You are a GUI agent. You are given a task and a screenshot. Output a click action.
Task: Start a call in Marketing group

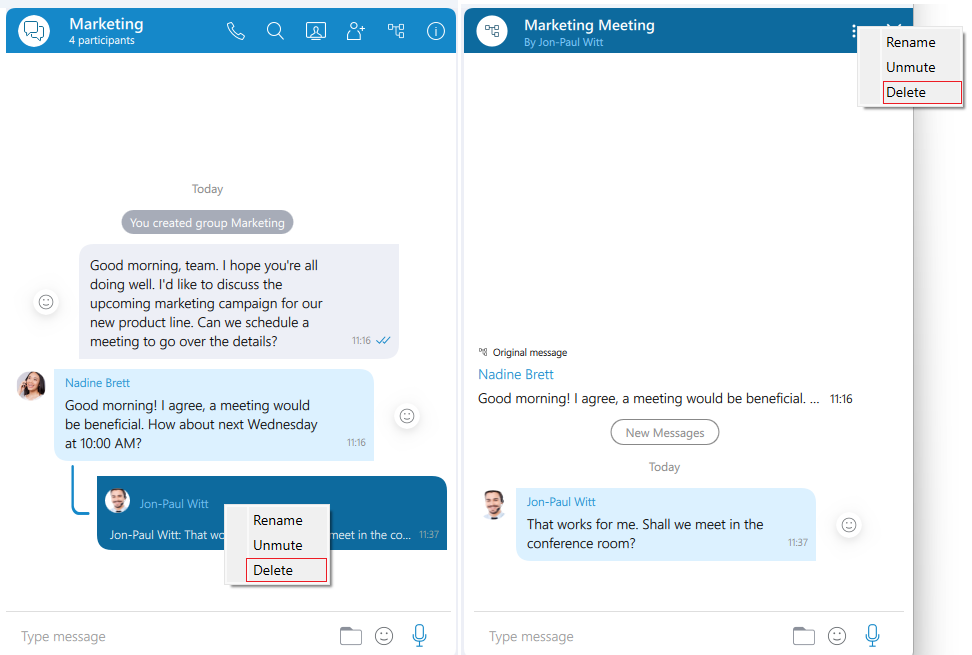(236, 30)
